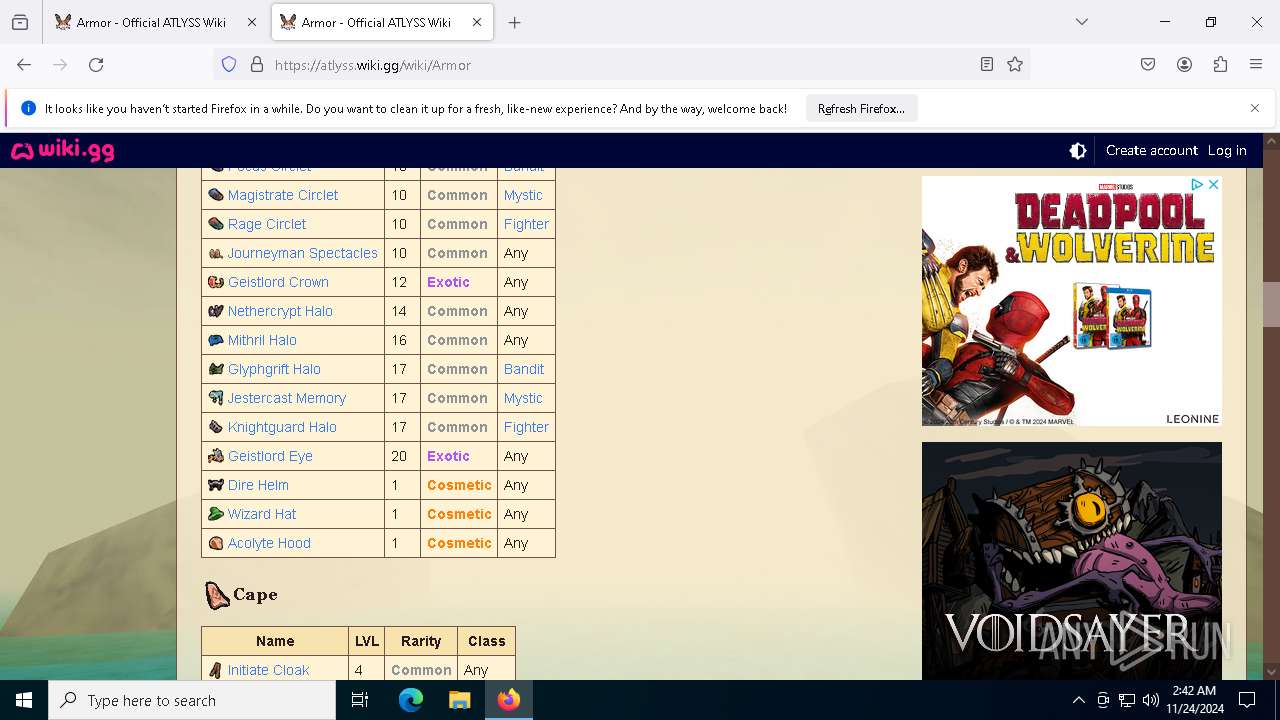Click the Geistlord Eye item icon
The width and height of the screenshot is (1280, 720).
pyautogui.click(x=216, y=456)
